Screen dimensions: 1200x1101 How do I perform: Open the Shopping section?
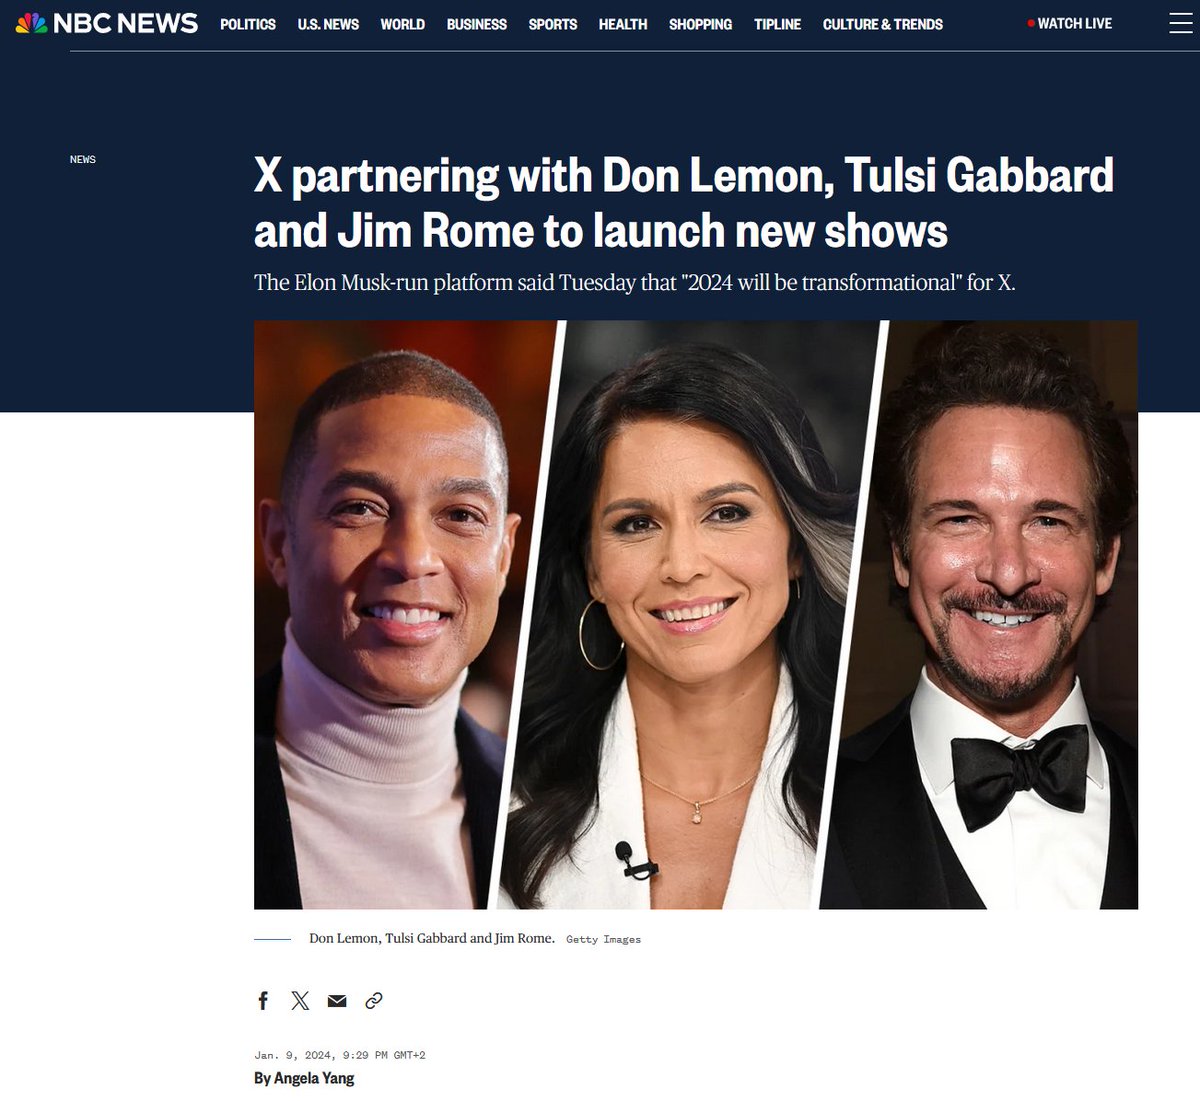click(701, 24)
